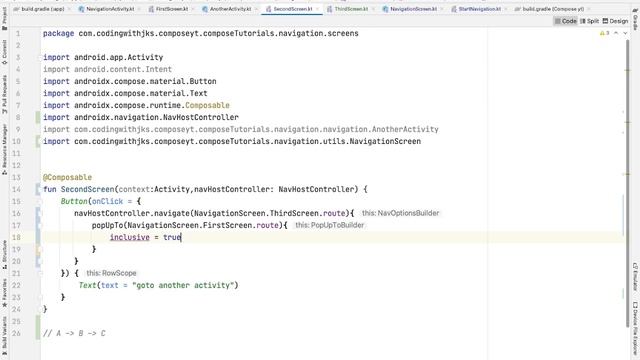The width and height of the screenshot is (640, 360).
Task: Collapse the navigate lambda fold on line 16
Action: (x=40, y=213)
